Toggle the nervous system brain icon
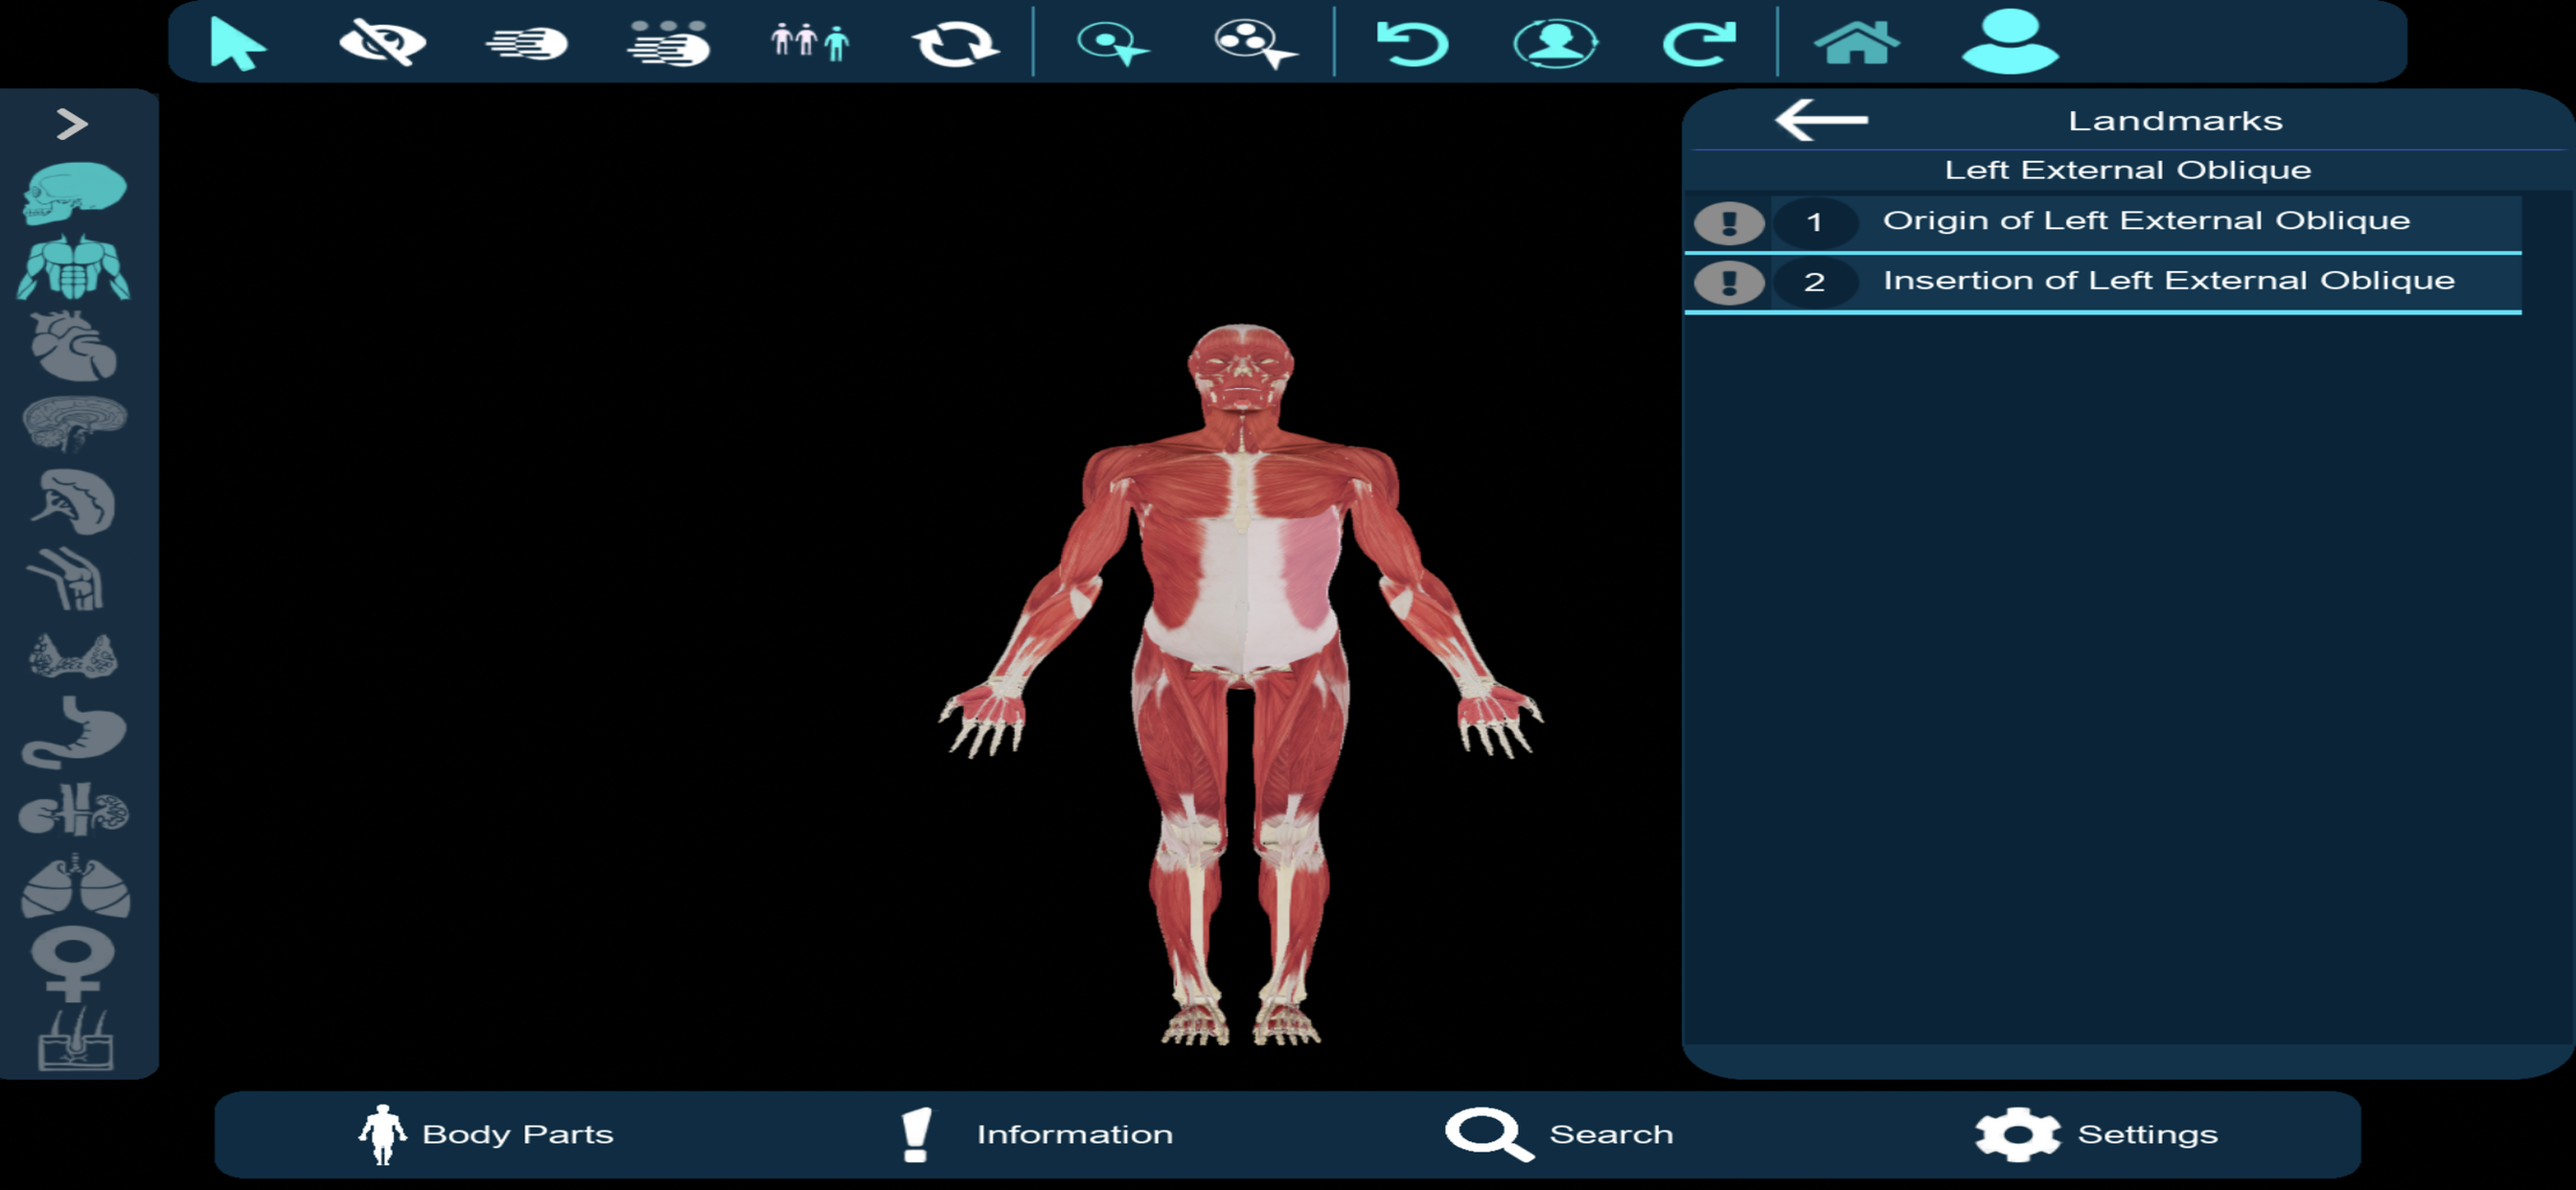2576x1190 pixels. [x=74, y=423]
